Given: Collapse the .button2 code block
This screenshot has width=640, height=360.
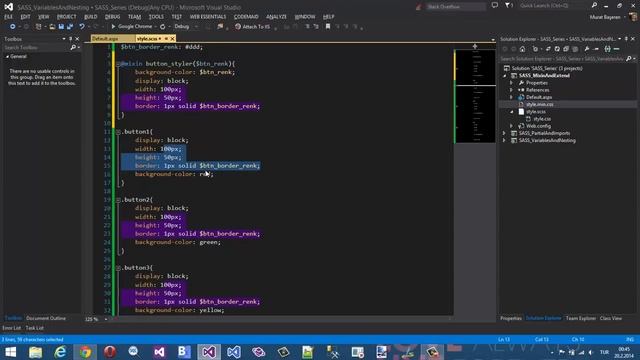Looking at the screenshot, I should [x=118, y=200].
